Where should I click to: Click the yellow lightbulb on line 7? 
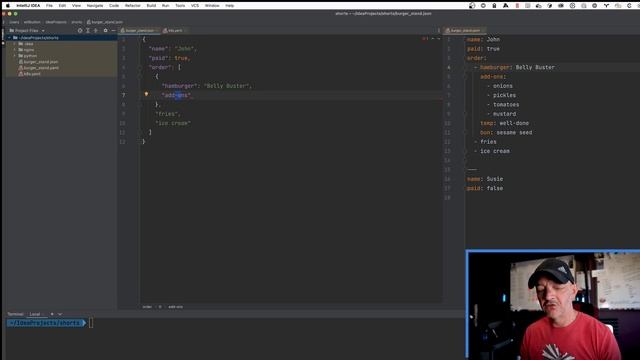pos(146,94)
